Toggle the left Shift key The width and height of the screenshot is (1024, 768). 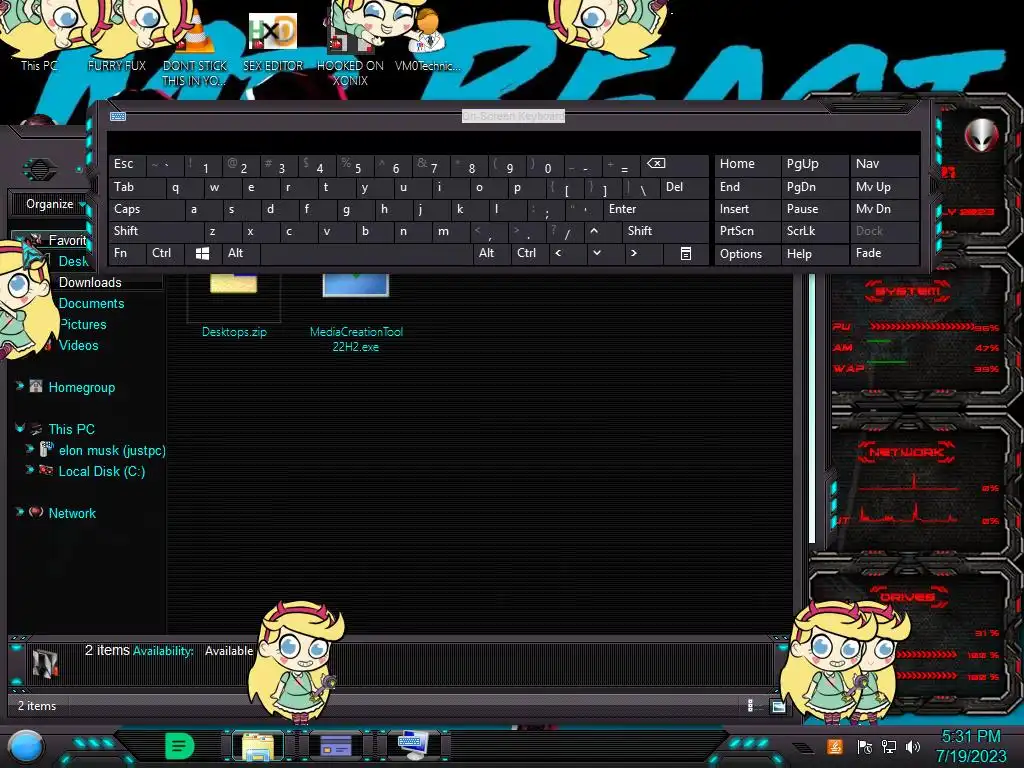click(155, 231)
